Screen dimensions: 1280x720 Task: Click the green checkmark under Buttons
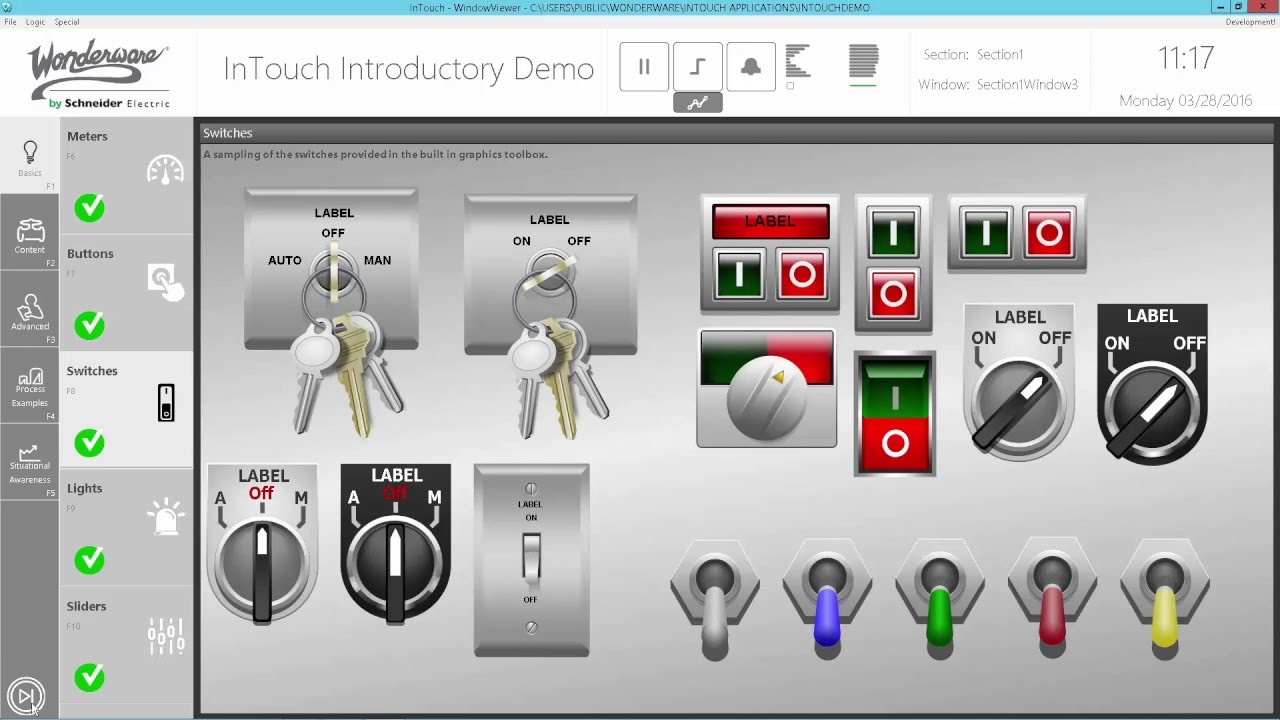tap(90, 325)
